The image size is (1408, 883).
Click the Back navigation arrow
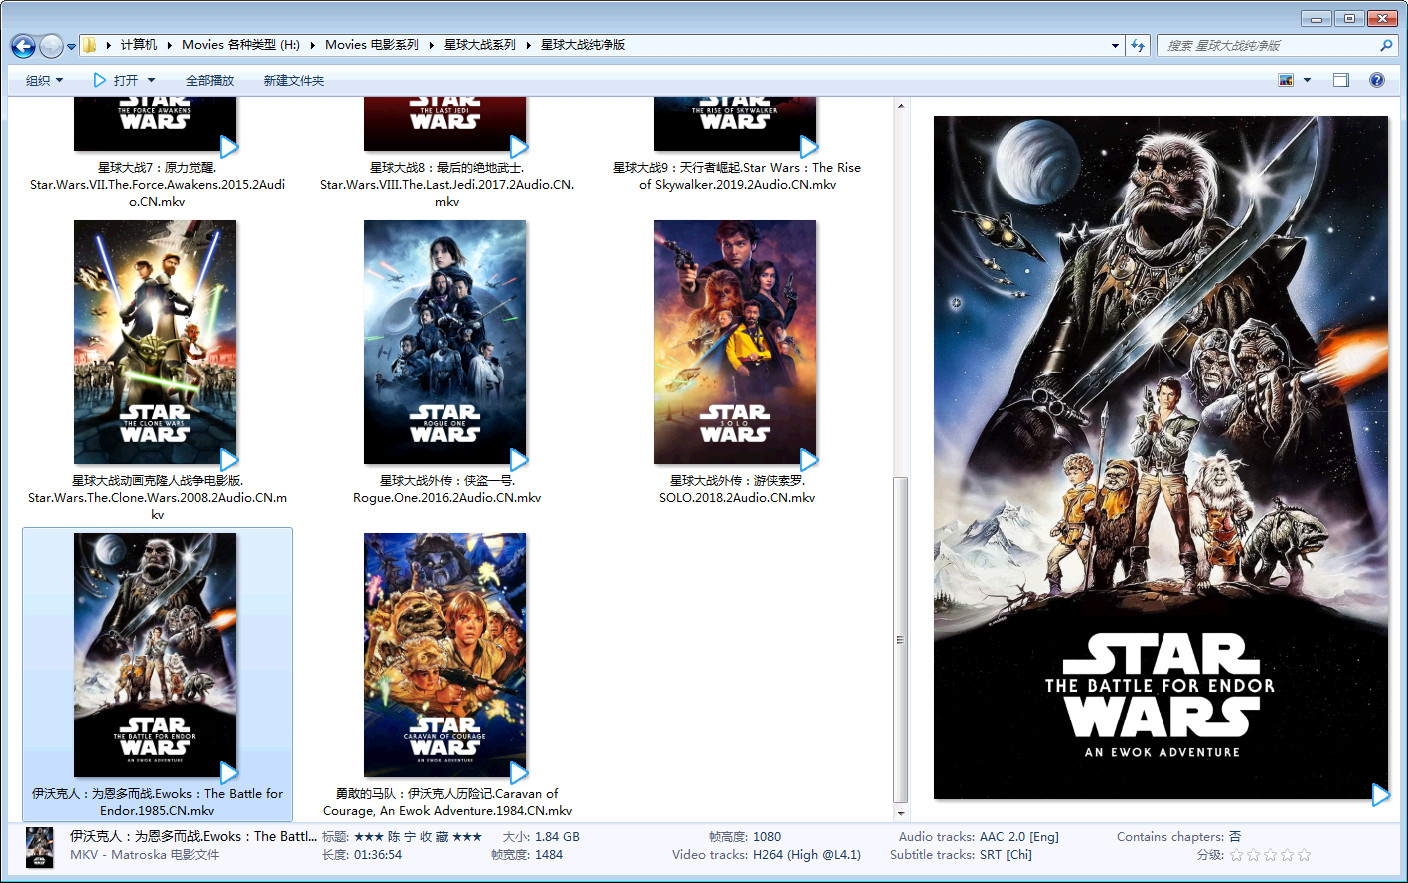pos(23,46)
